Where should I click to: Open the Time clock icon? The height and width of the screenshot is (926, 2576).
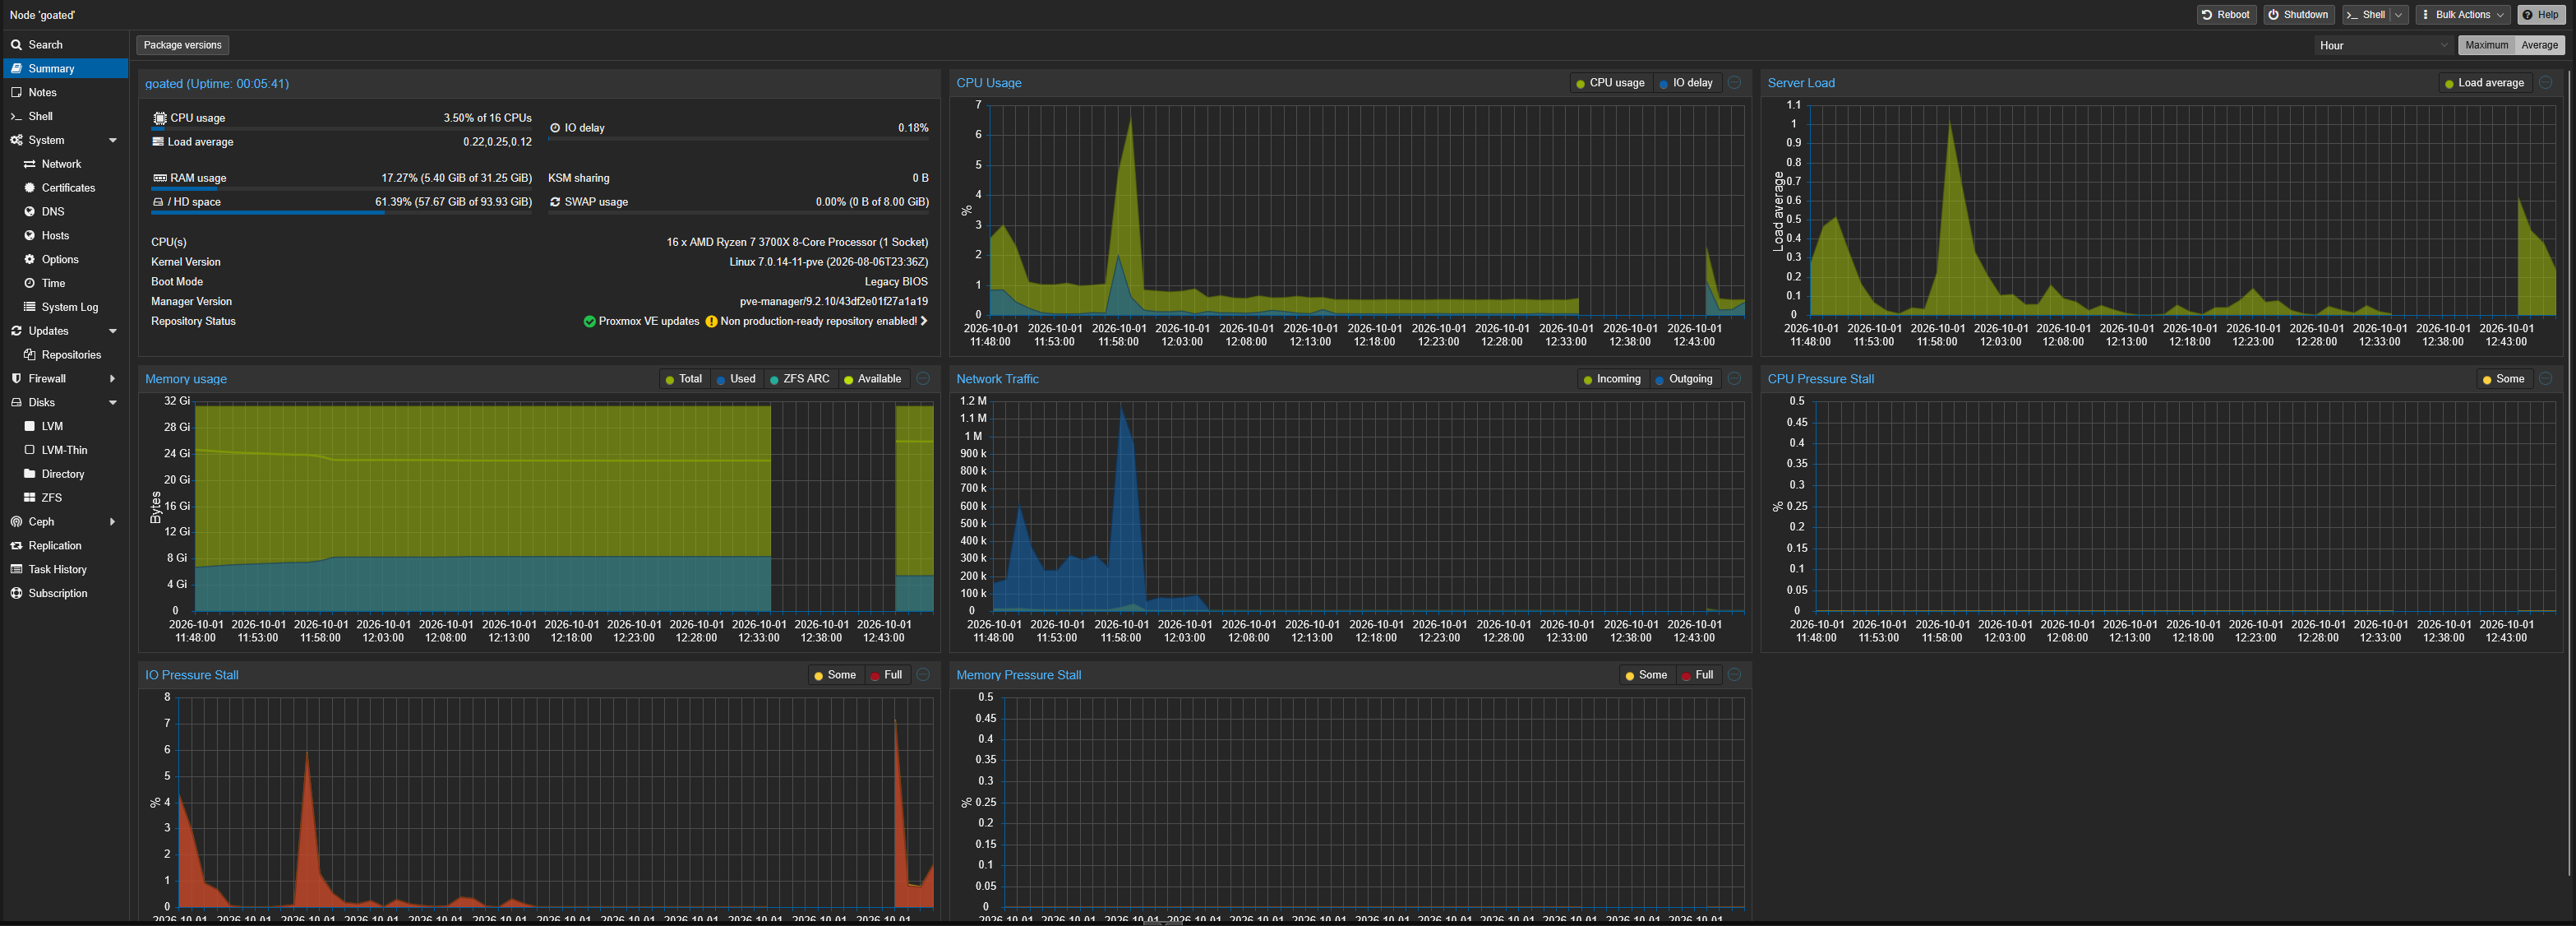tap(29, 283)
